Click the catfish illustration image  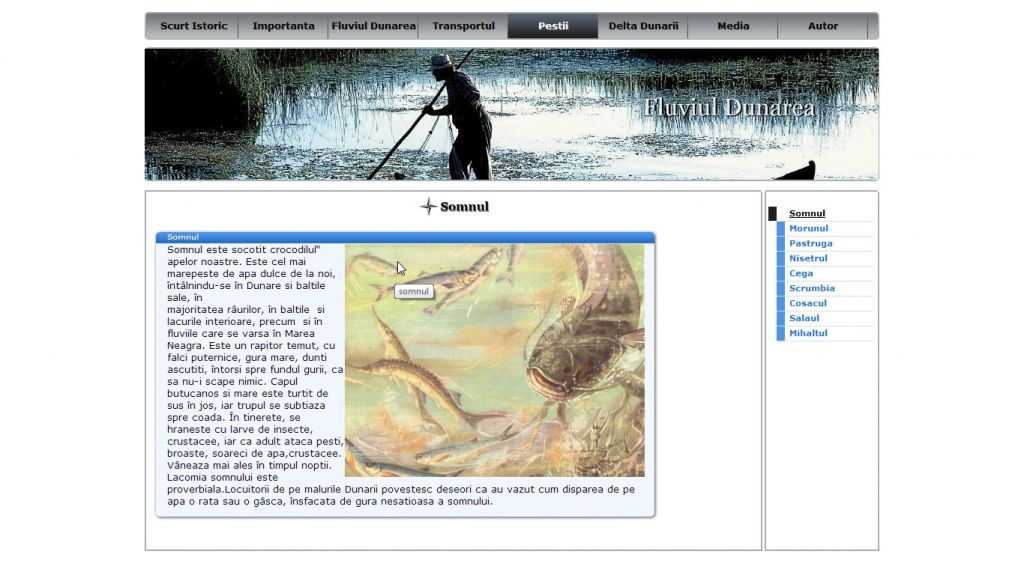tap(494, 360)
